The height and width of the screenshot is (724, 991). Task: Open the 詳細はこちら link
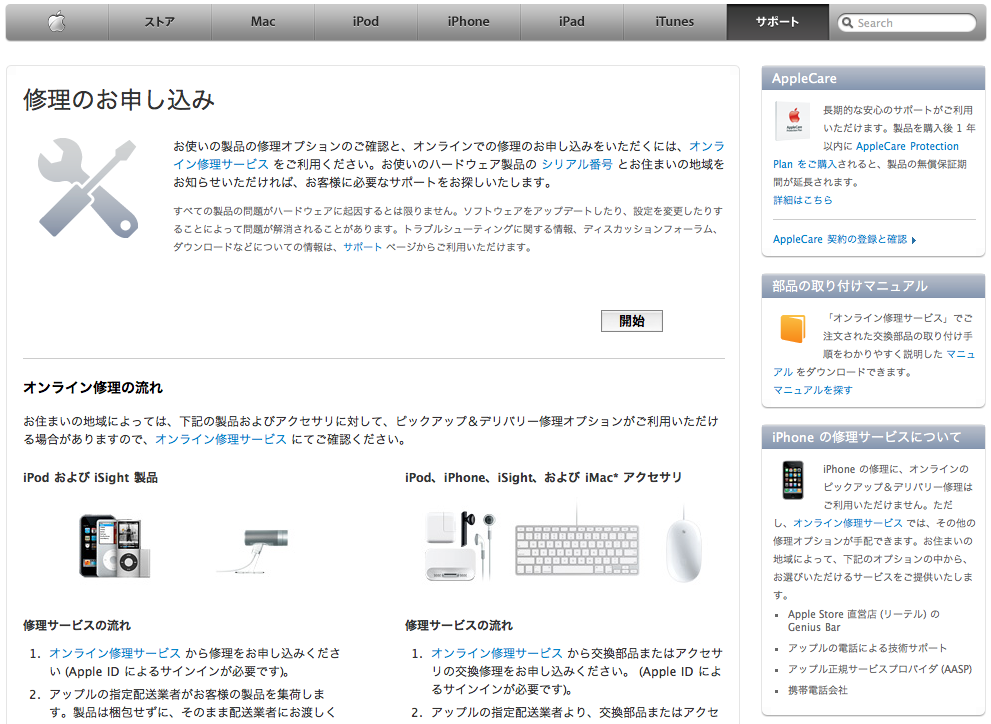coord(803,200)
